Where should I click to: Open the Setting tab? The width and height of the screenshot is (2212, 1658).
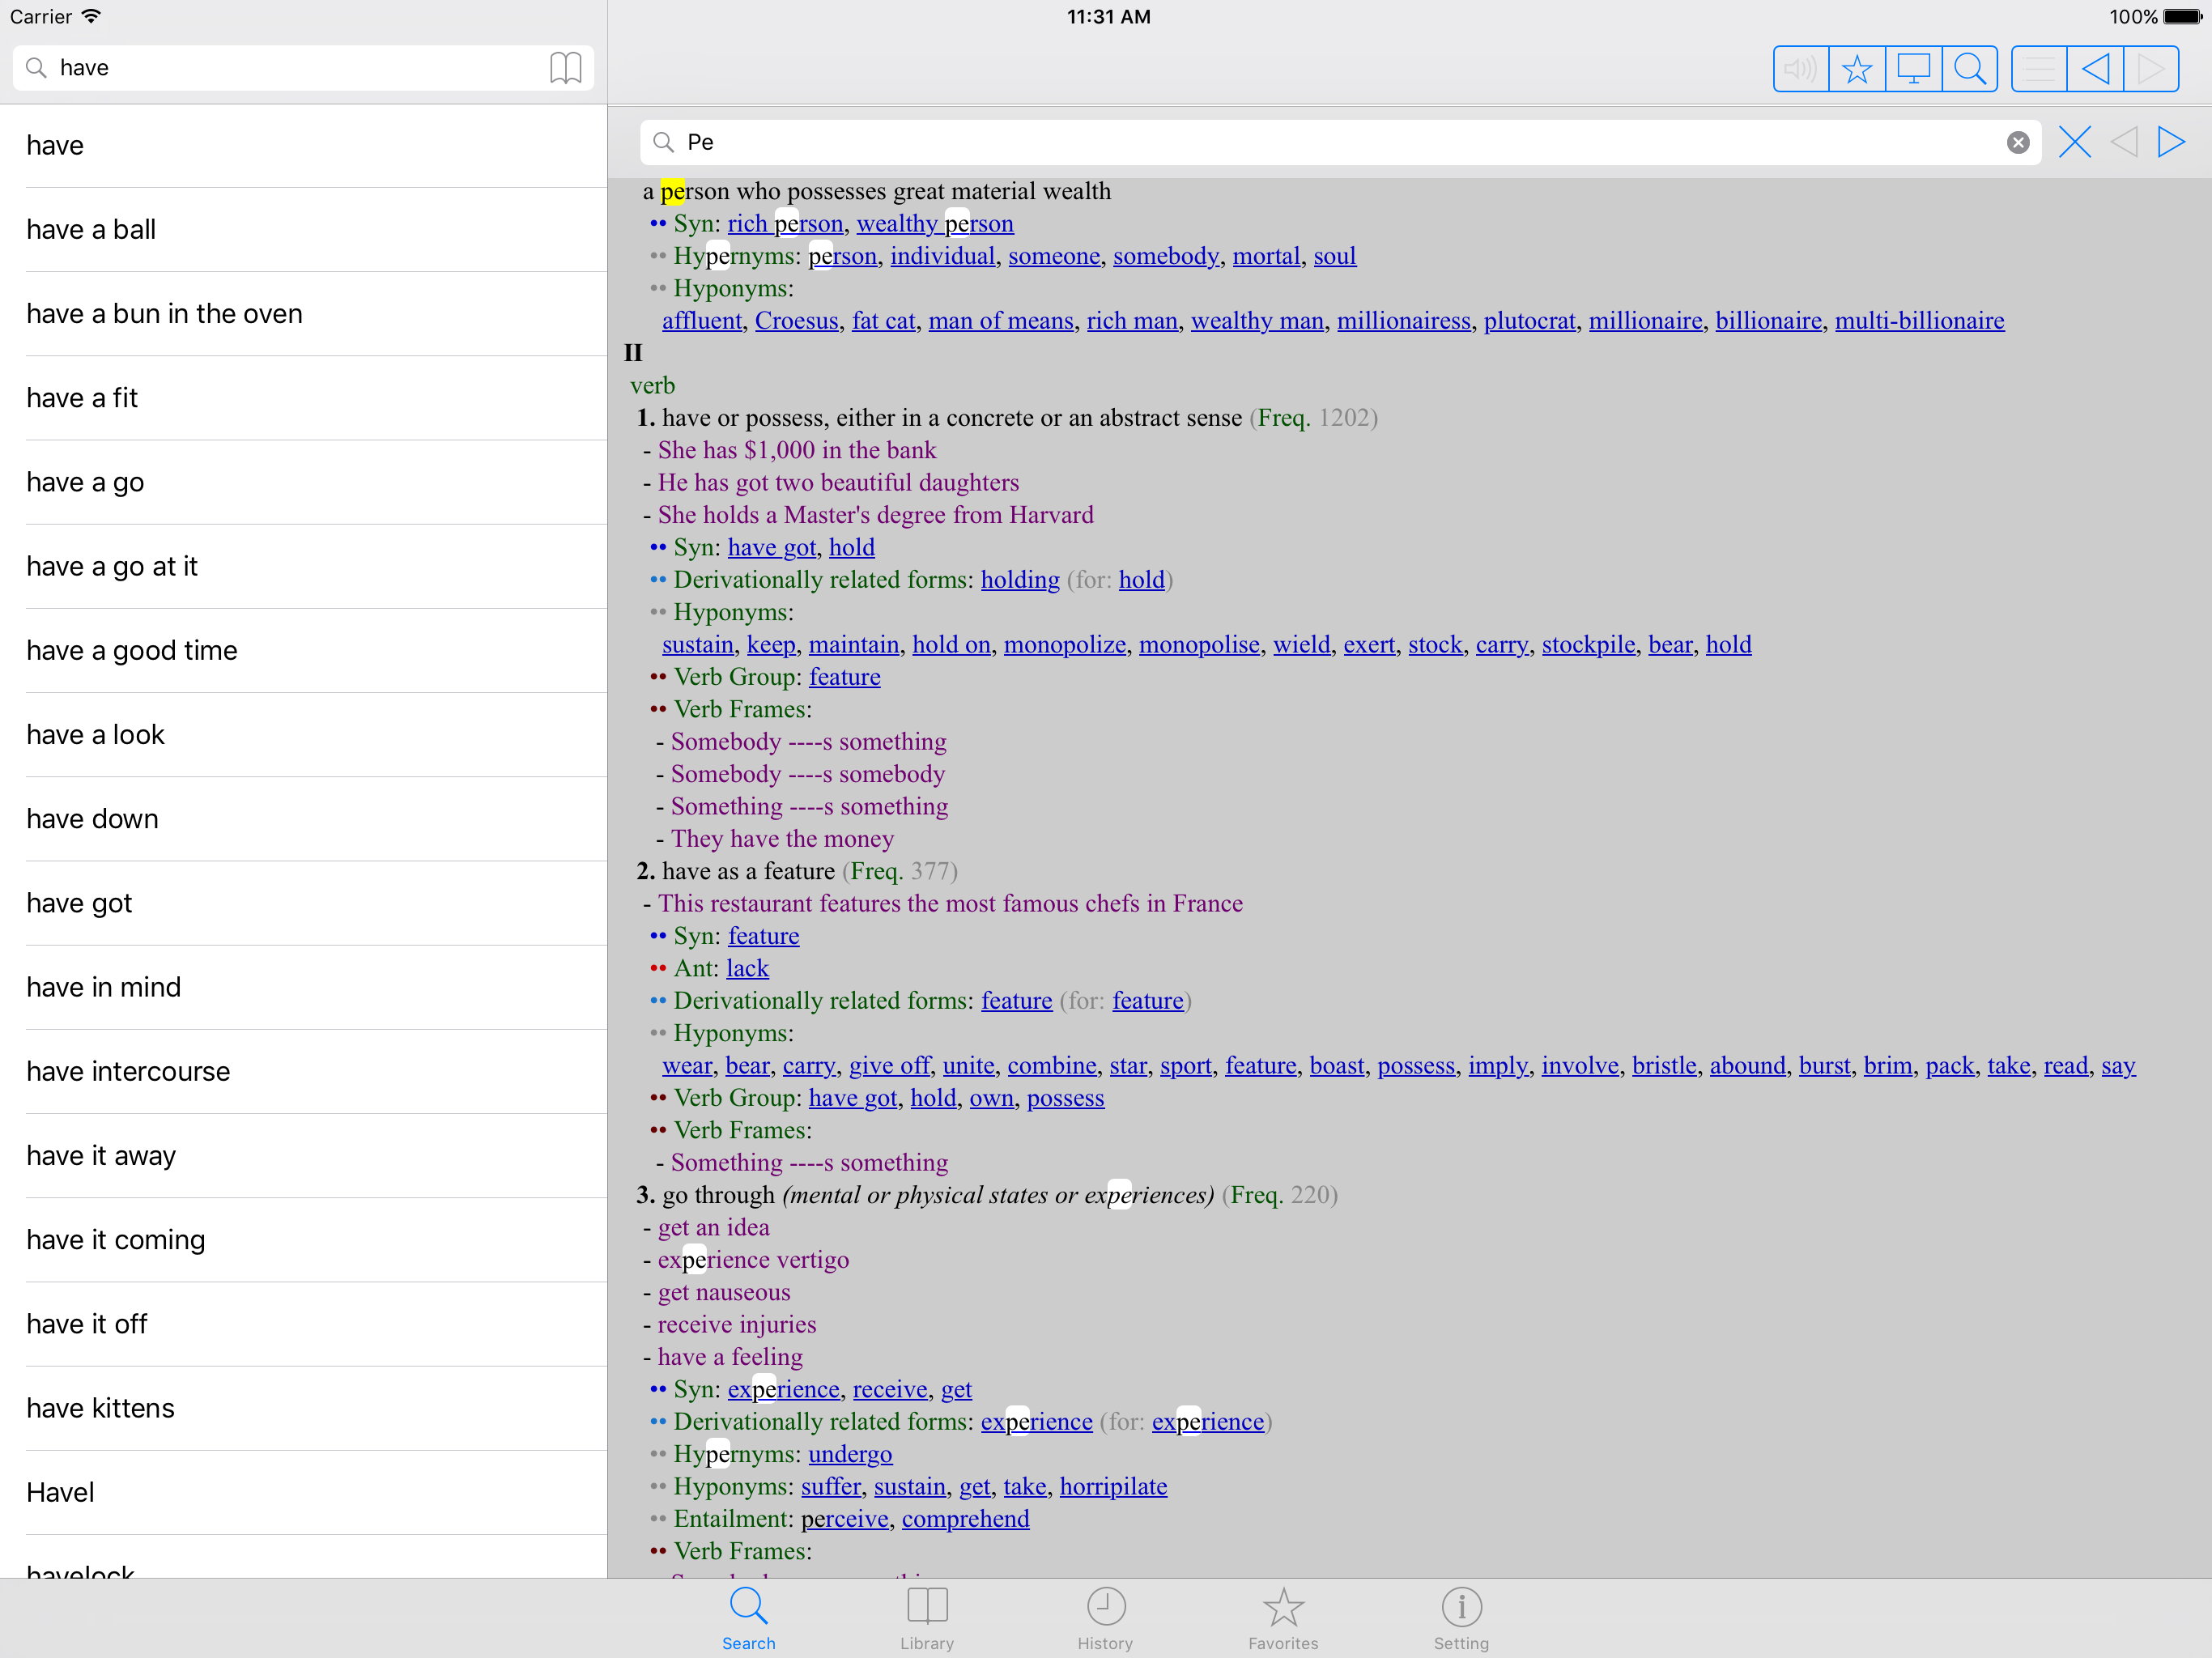pyautogui.click(x=1460, y=1618)
